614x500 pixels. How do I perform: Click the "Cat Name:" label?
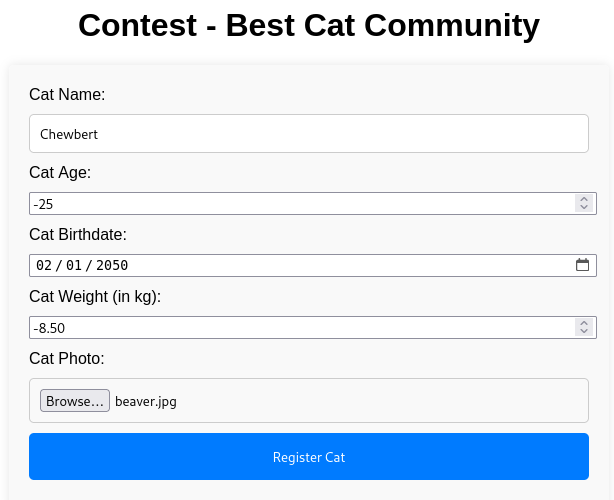pos(67,95)
